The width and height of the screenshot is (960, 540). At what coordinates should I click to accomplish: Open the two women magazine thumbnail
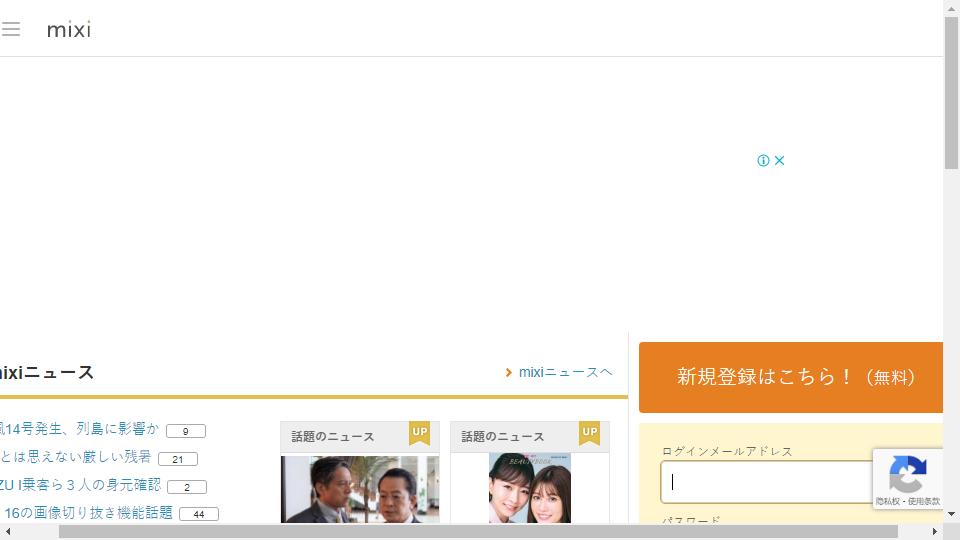point(530,488)
